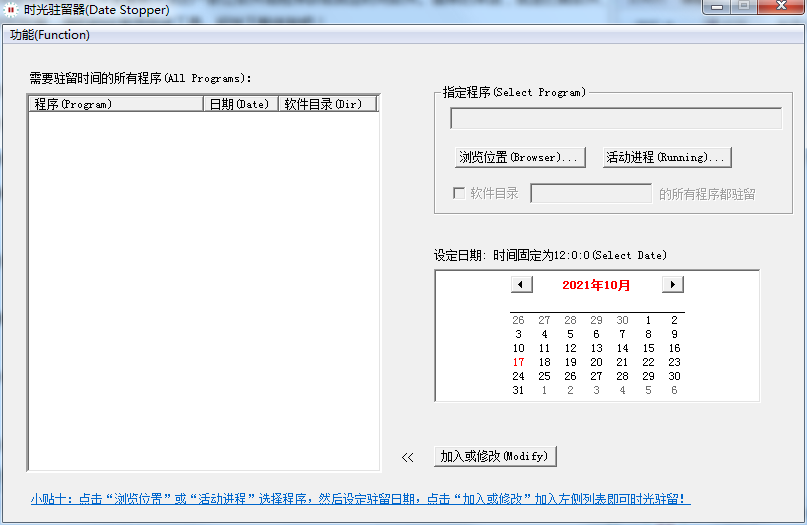Click the 2021年10月 calendar title
Screen dimensions: 807x525
click(596, 285)
